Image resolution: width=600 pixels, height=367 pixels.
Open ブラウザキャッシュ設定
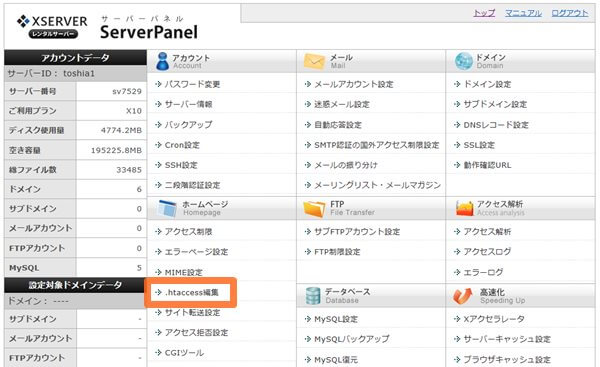[x=507, y=360]
